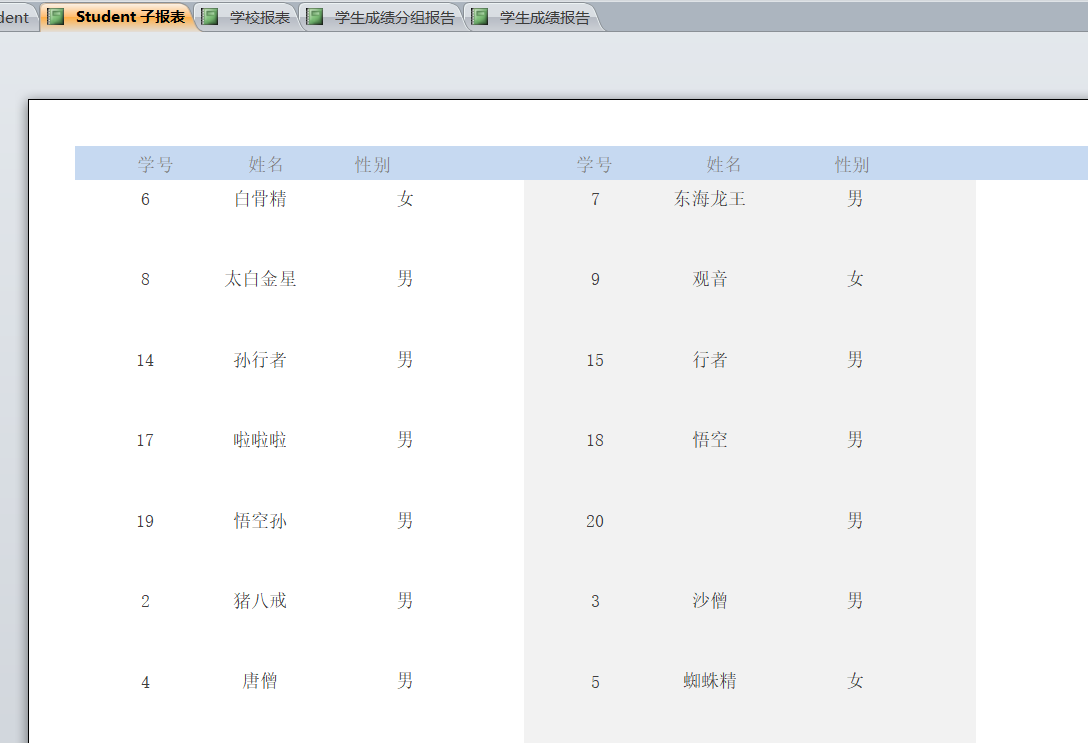Click the 悟空孙 name field

pyautogui.click(x=260, y=521)
